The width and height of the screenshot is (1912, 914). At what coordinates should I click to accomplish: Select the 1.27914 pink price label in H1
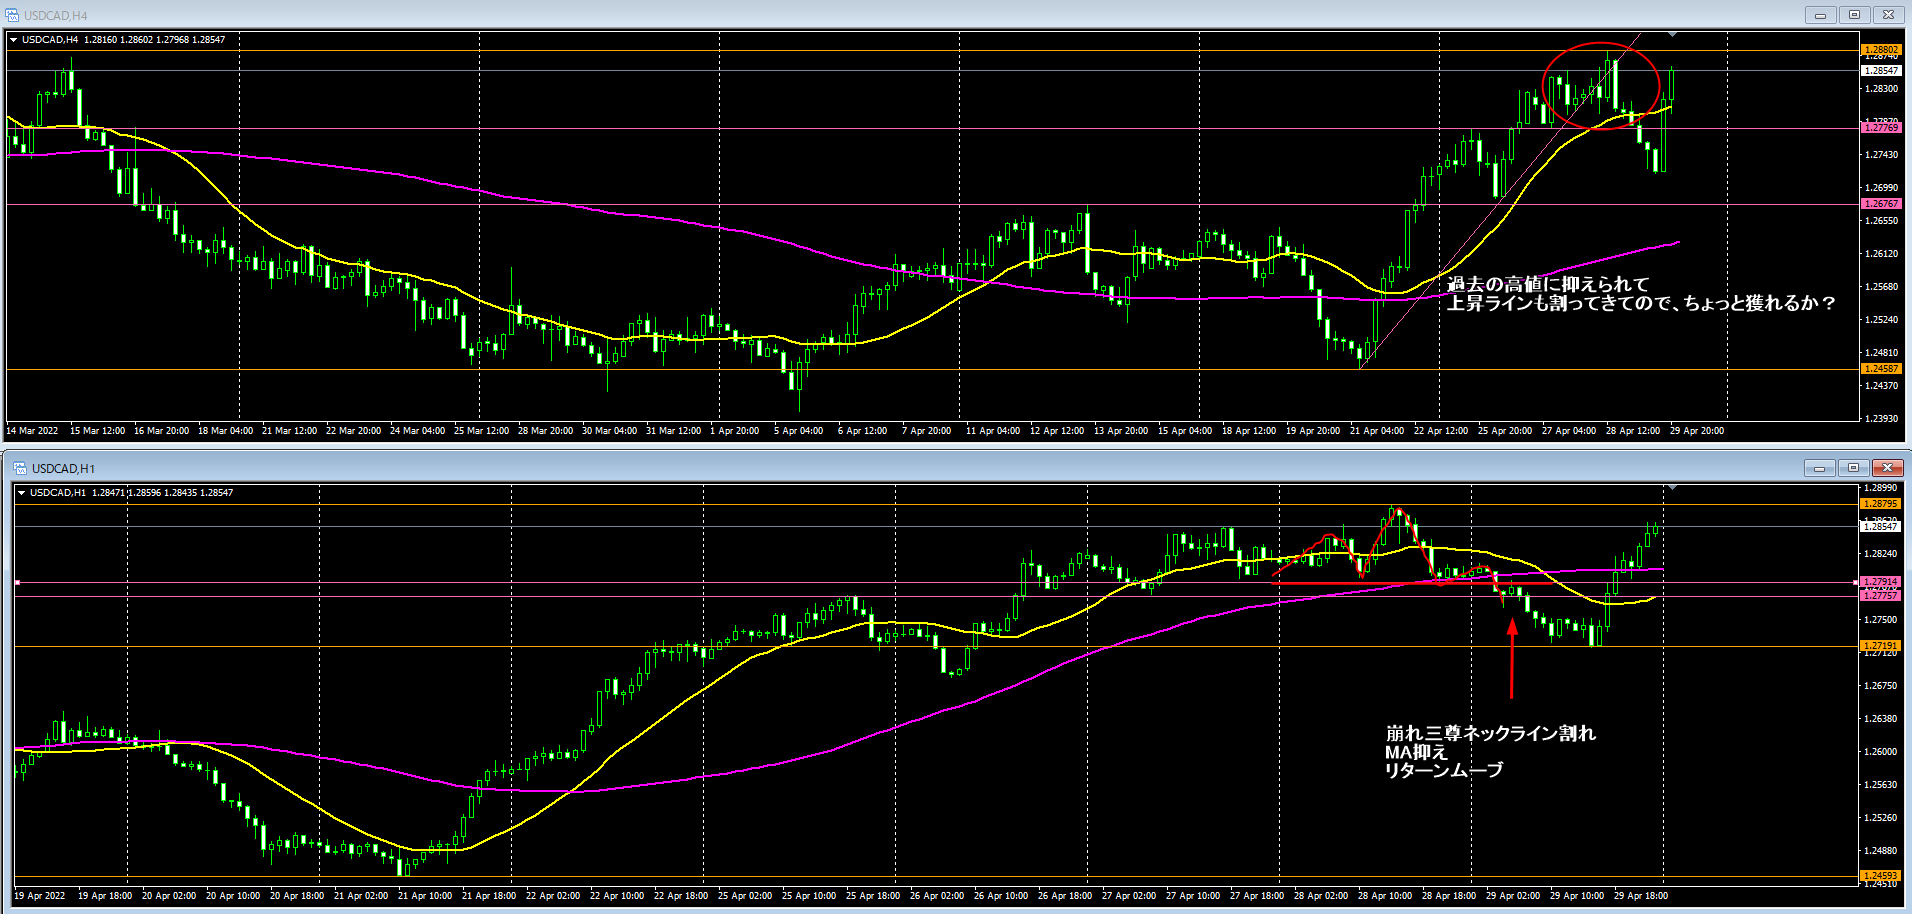click(1880, 582)
